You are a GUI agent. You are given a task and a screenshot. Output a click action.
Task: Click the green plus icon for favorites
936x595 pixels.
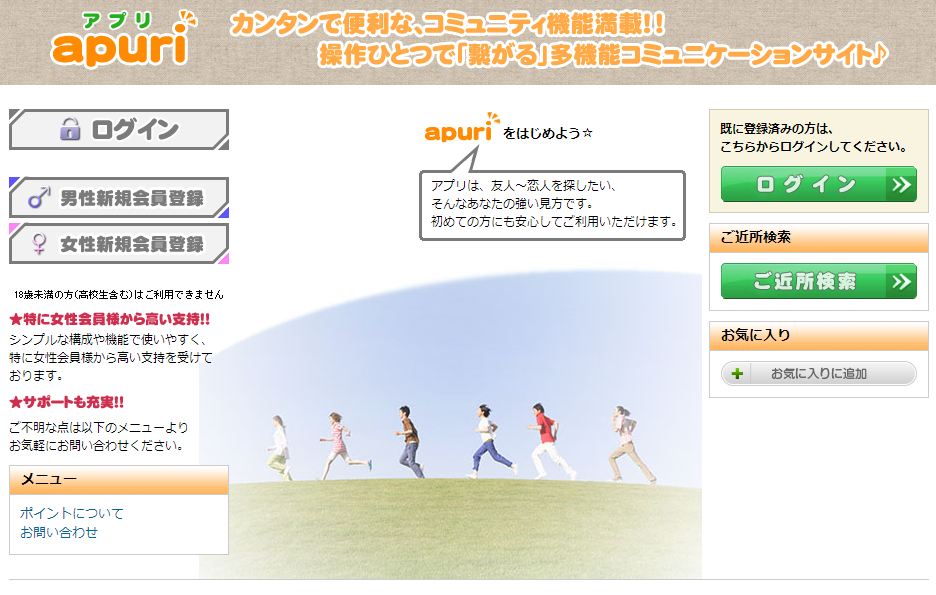click(x=737, y=374)
